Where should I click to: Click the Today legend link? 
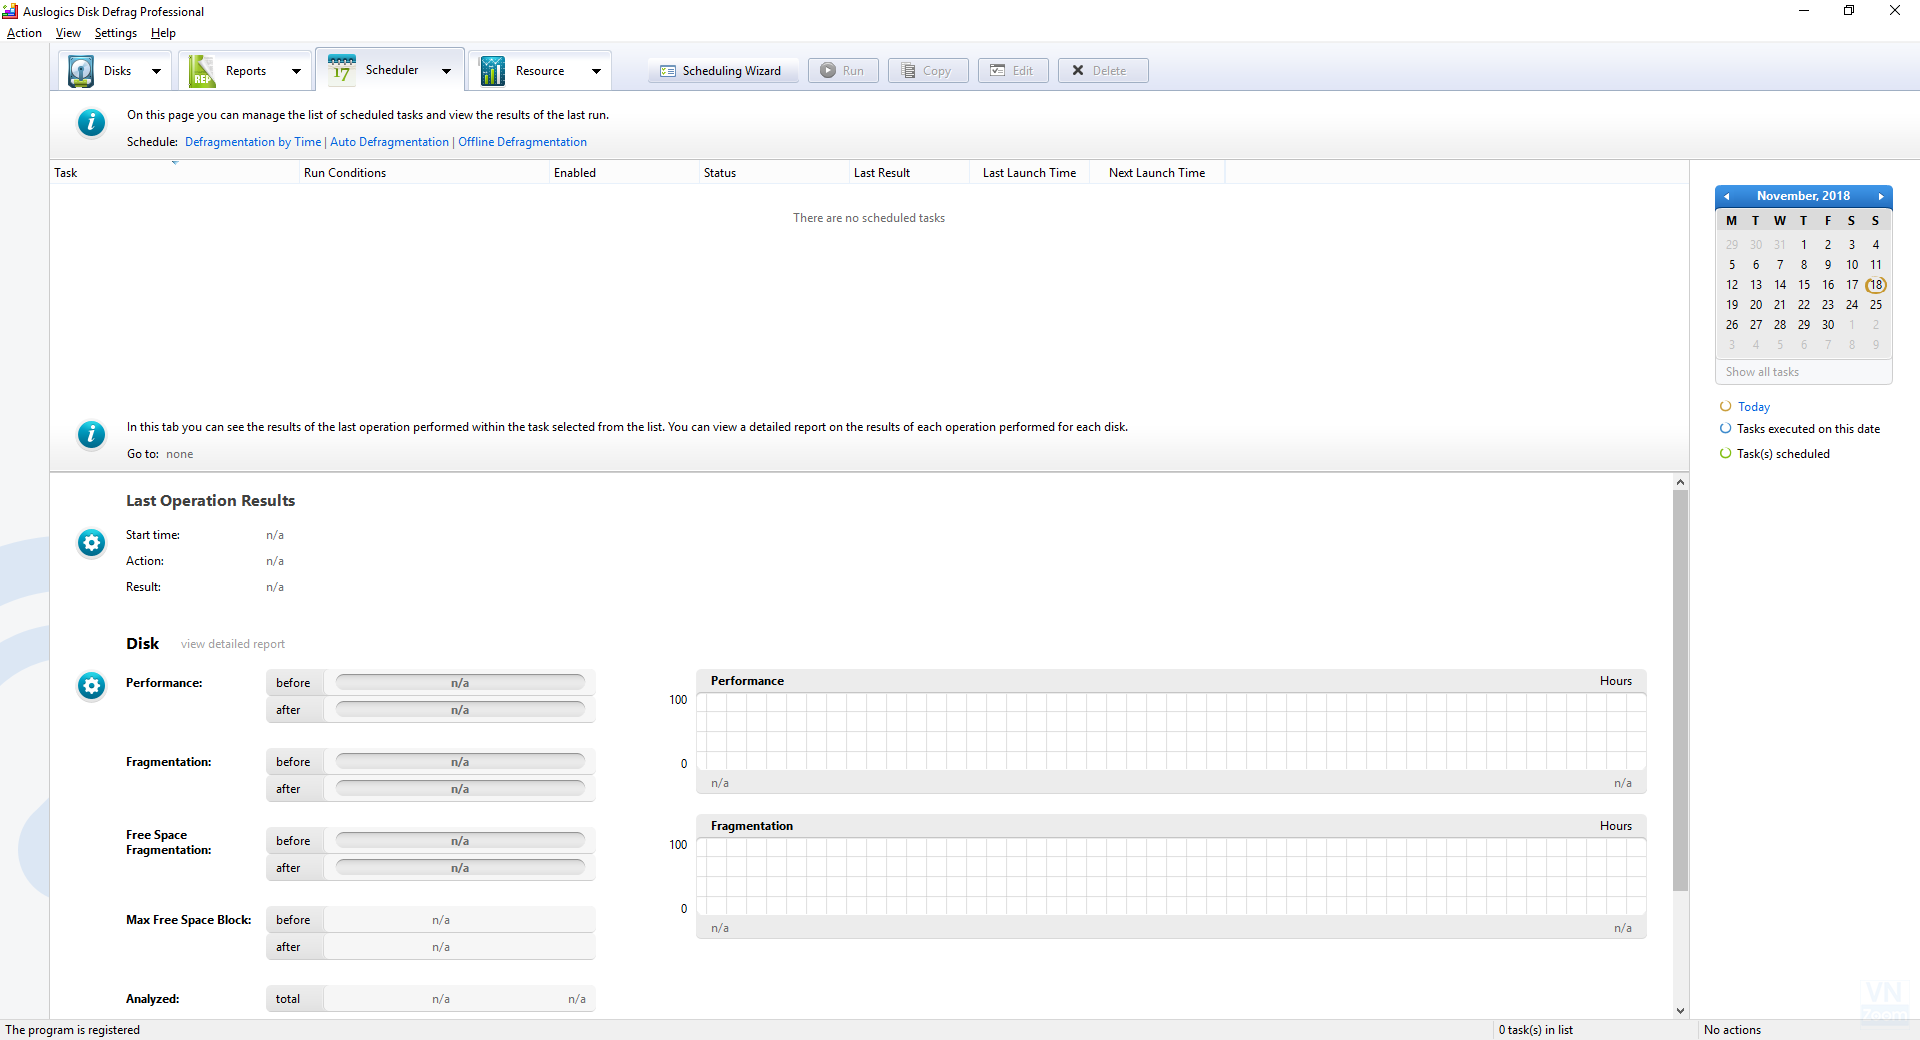point(1754,407)
